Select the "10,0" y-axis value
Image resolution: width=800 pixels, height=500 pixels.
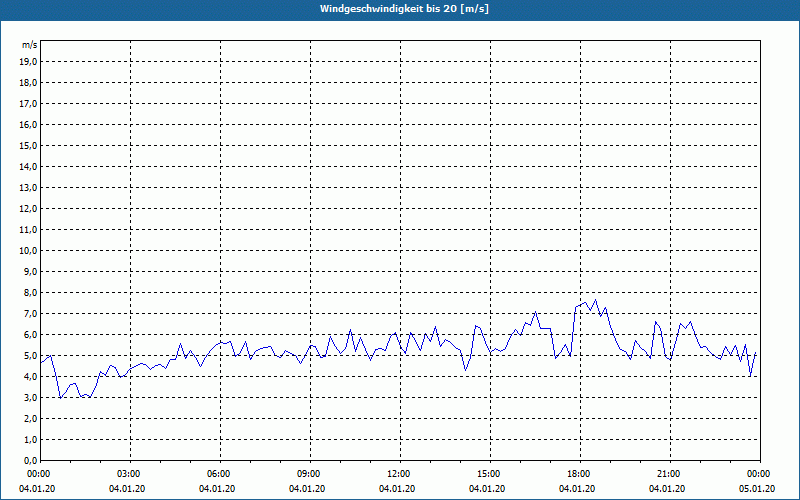coord(29,251)
